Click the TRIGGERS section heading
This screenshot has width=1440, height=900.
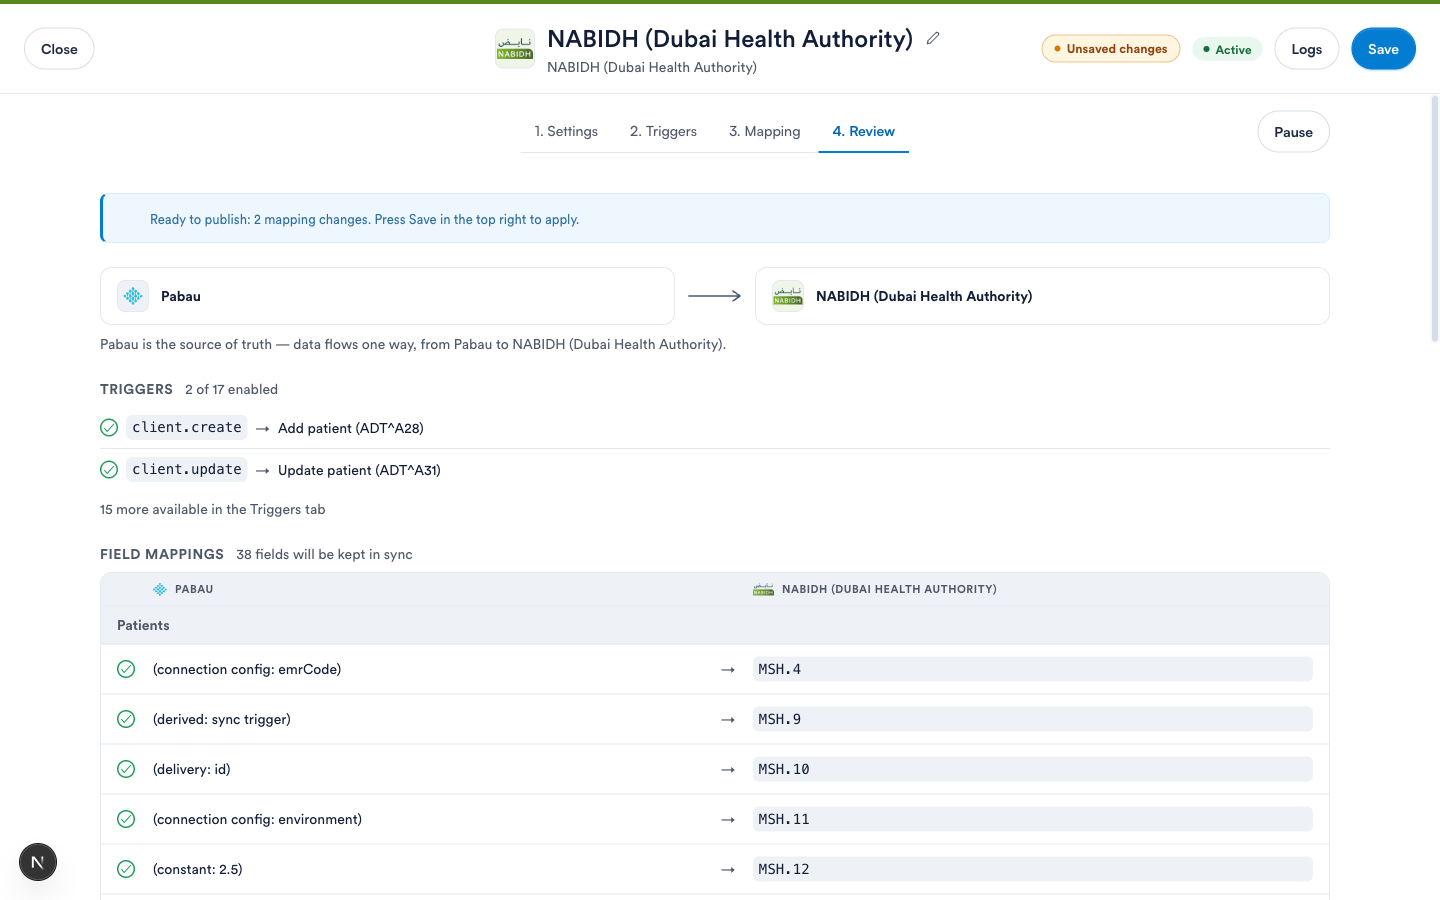pyautogui.click(x=136, y=389)
